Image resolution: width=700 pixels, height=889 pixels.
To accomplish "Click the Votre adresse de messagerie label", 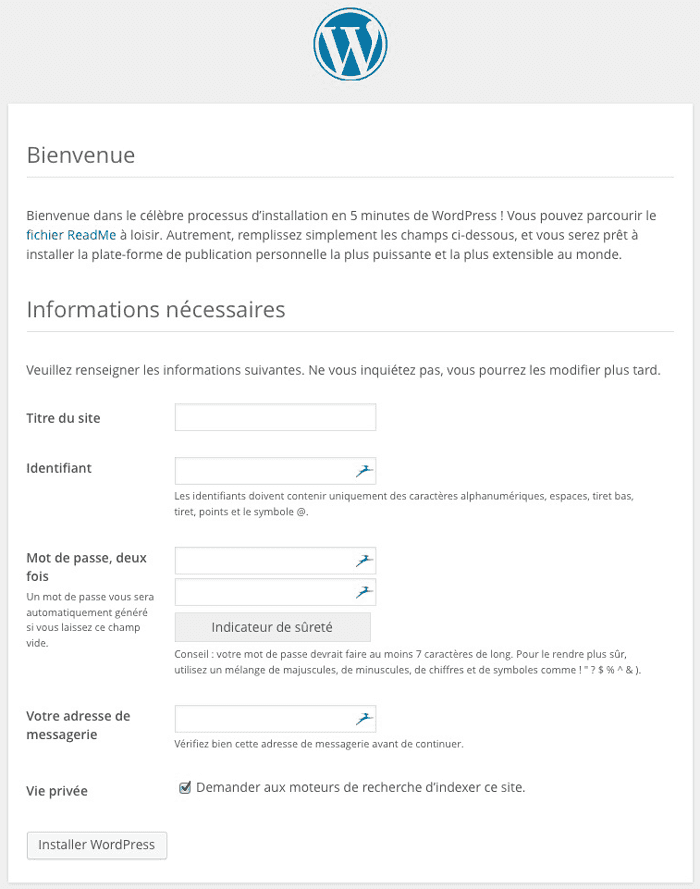I will (78, 725).
